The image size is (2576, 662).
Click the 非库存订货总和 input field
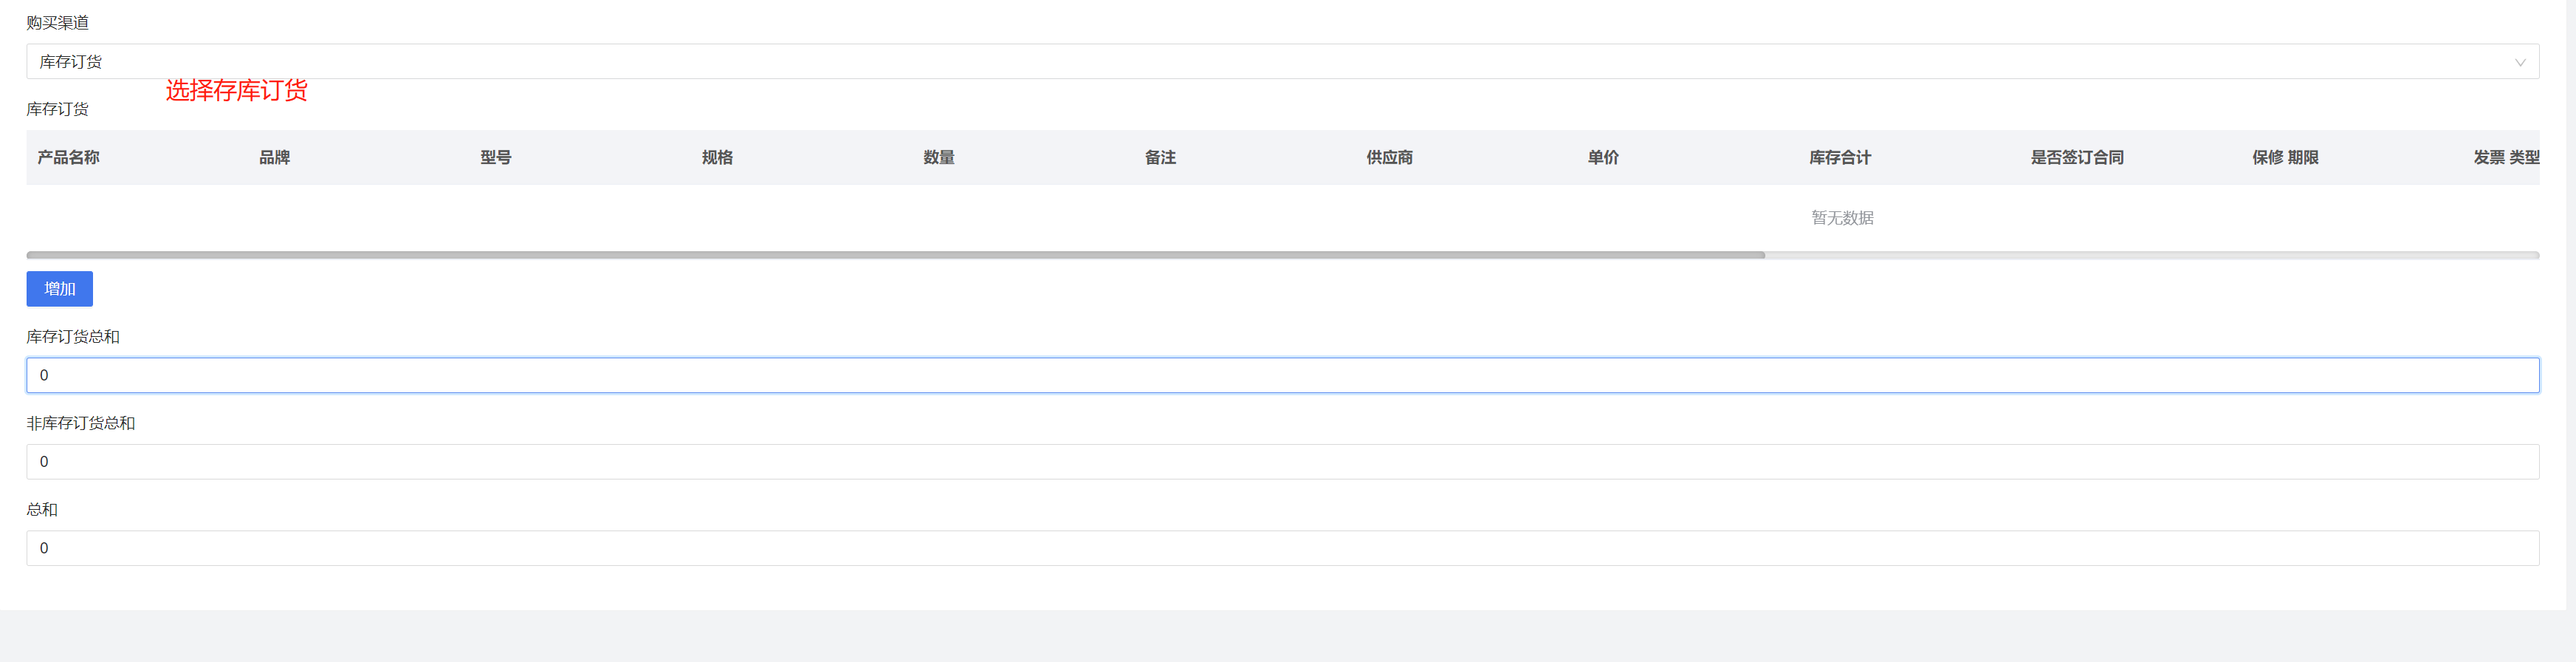click(x=1282, y=461)
